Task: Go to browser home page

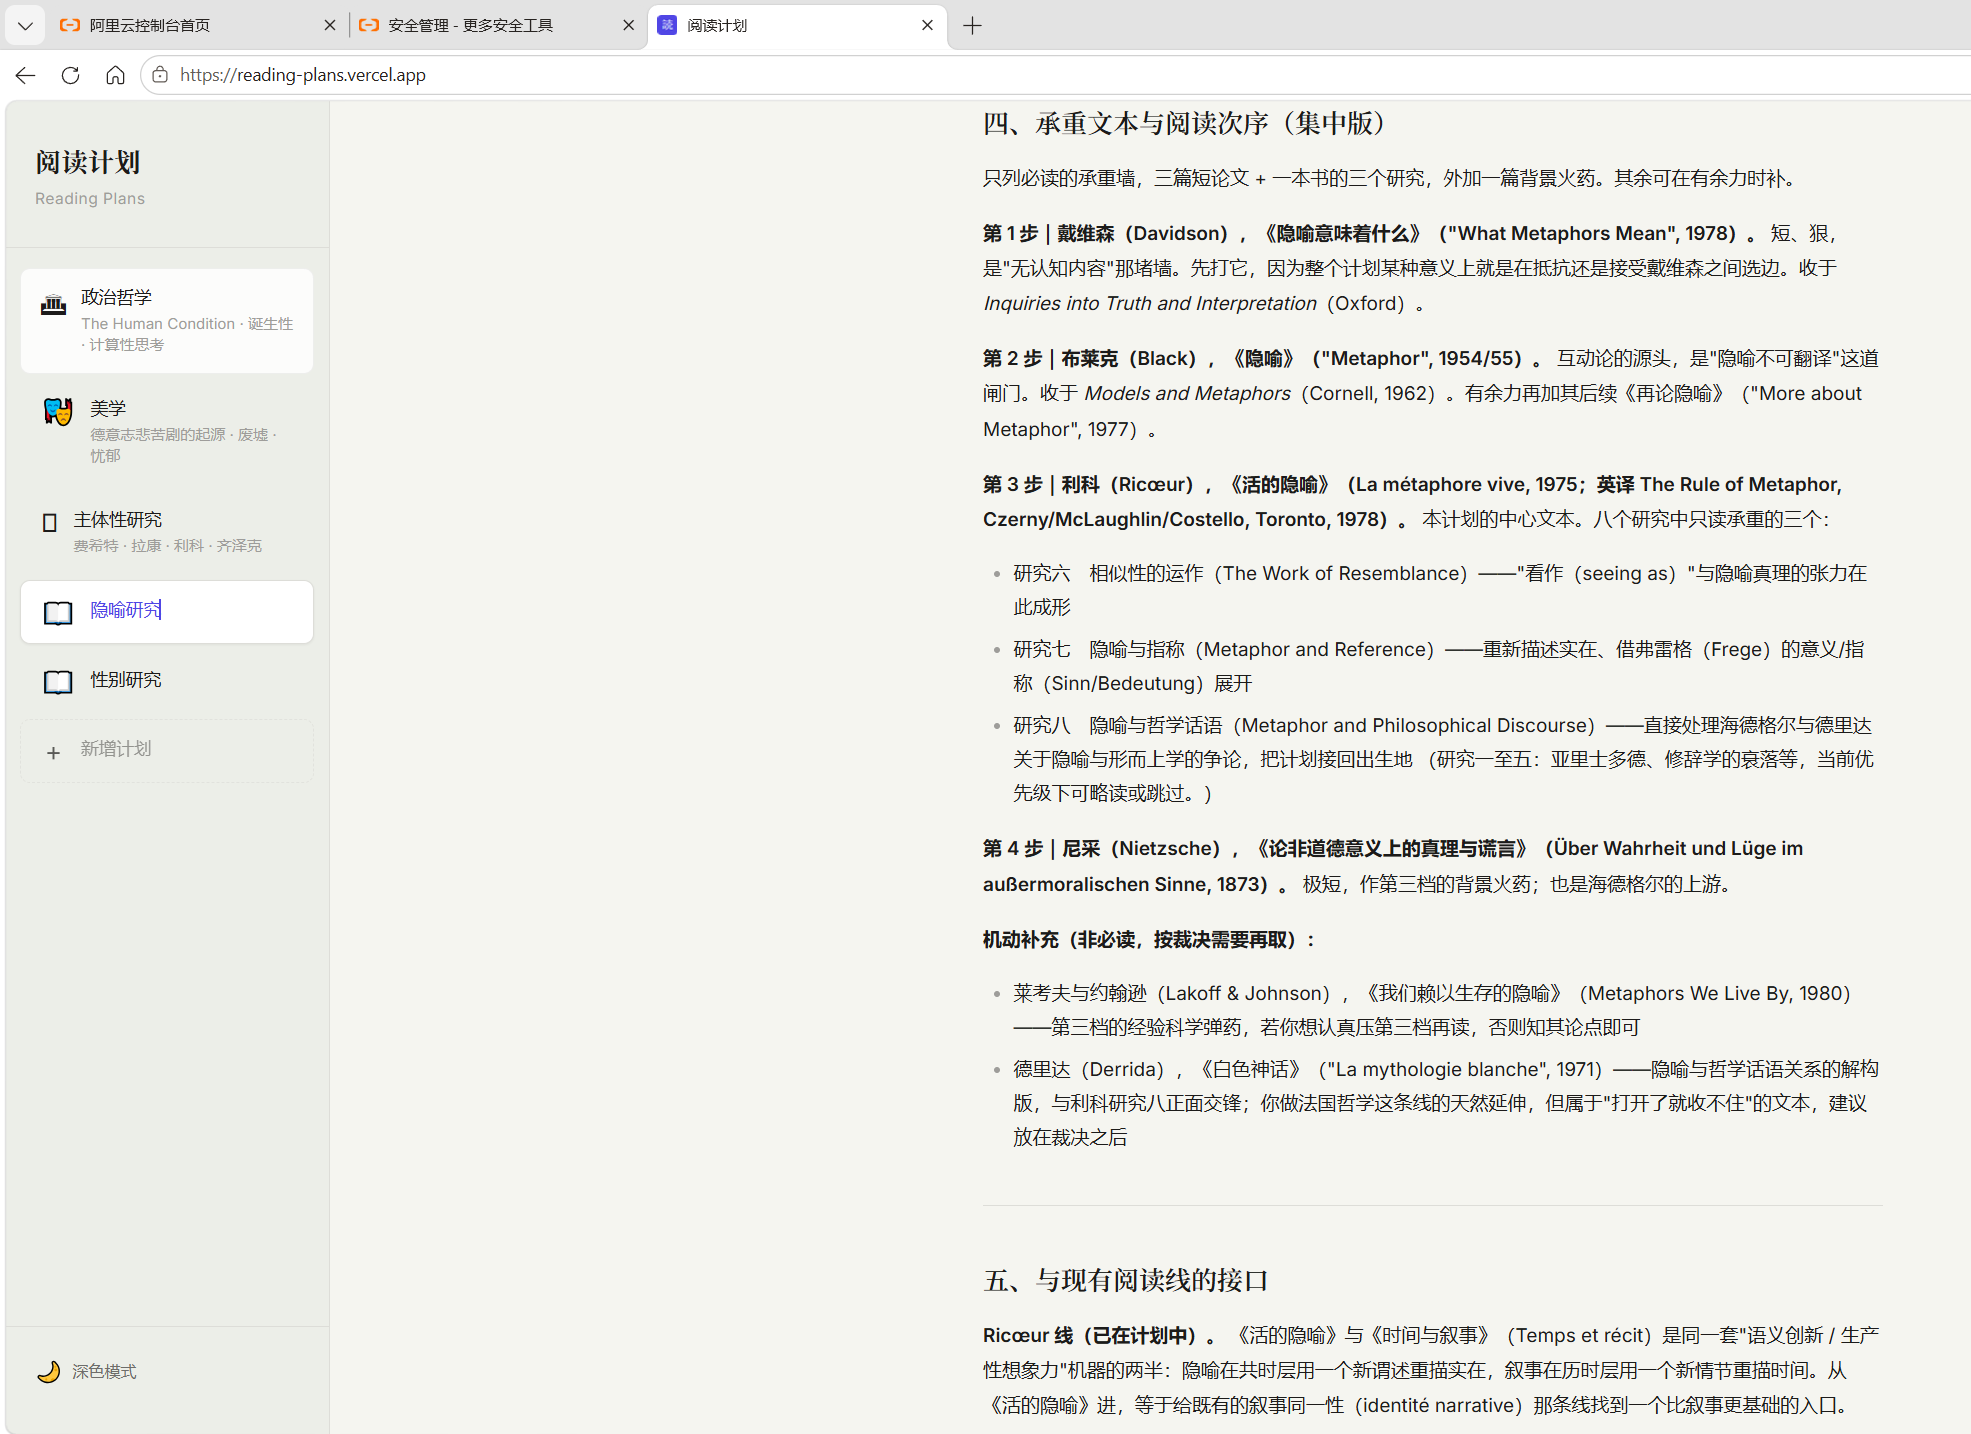Action: pyautogui.click(x=115, y=75)
